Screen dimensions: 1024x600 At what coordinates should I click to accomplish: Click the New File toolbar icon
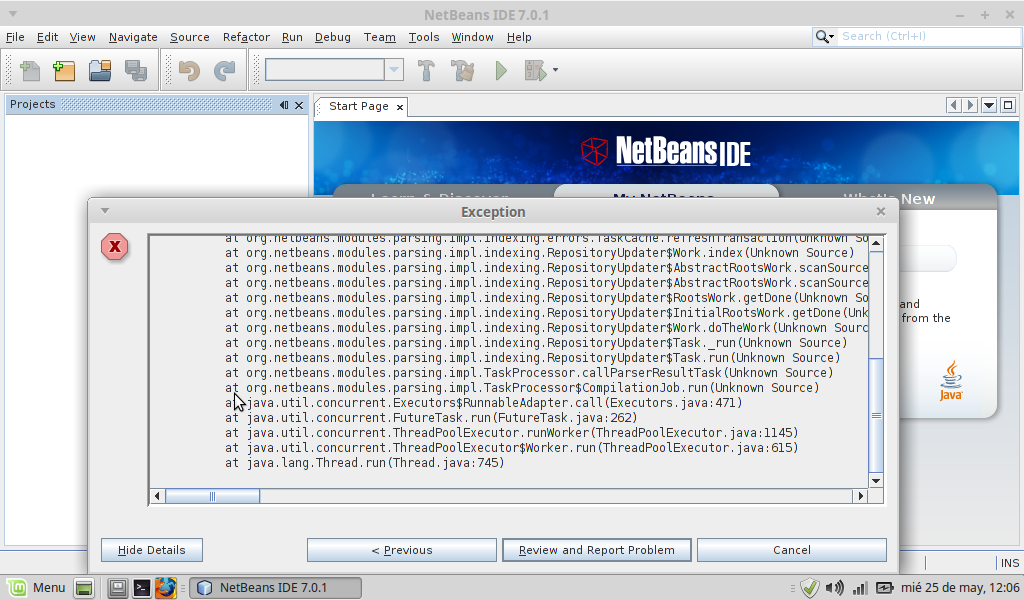coord(30,71)
